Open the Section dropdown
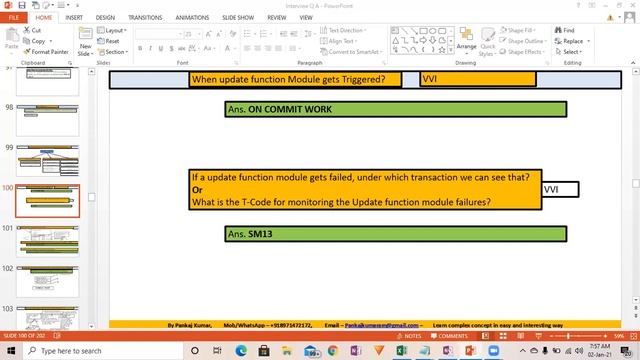 113,52
